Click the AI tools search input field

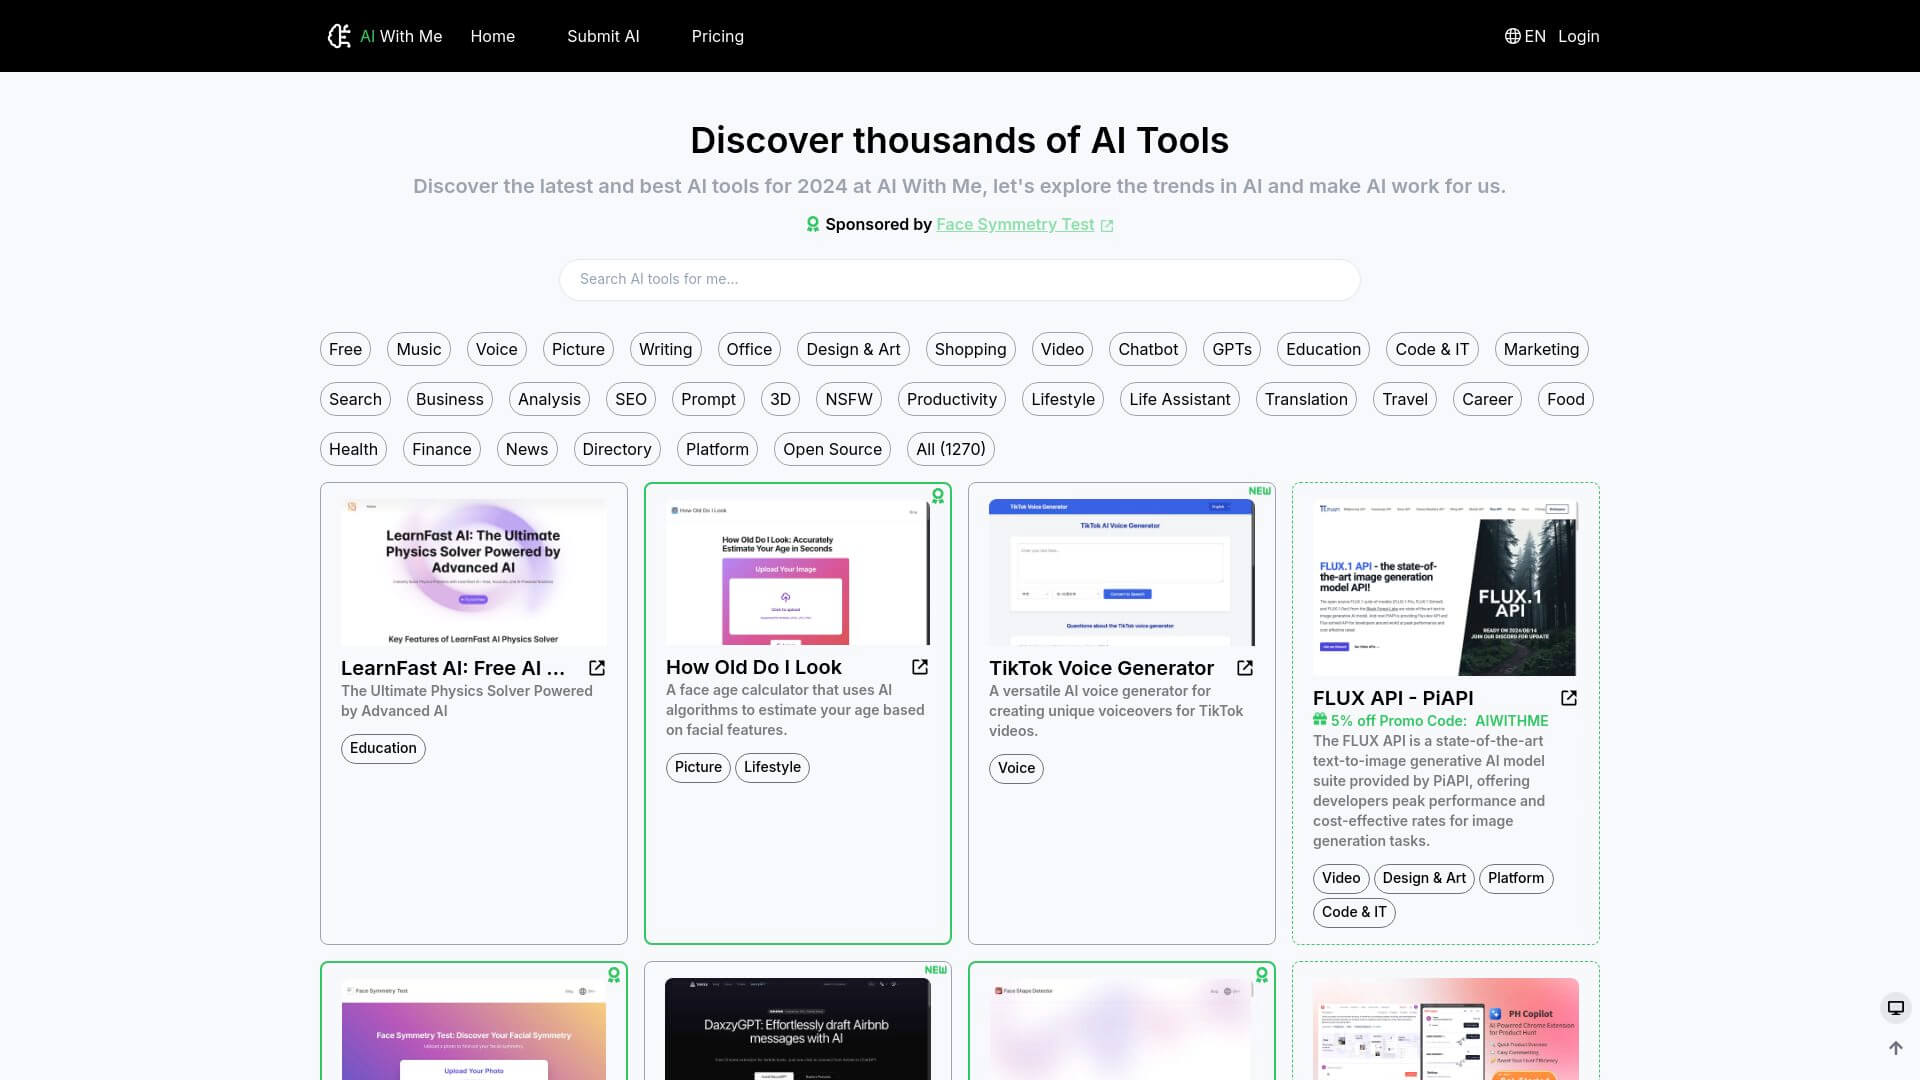[960, 278]
